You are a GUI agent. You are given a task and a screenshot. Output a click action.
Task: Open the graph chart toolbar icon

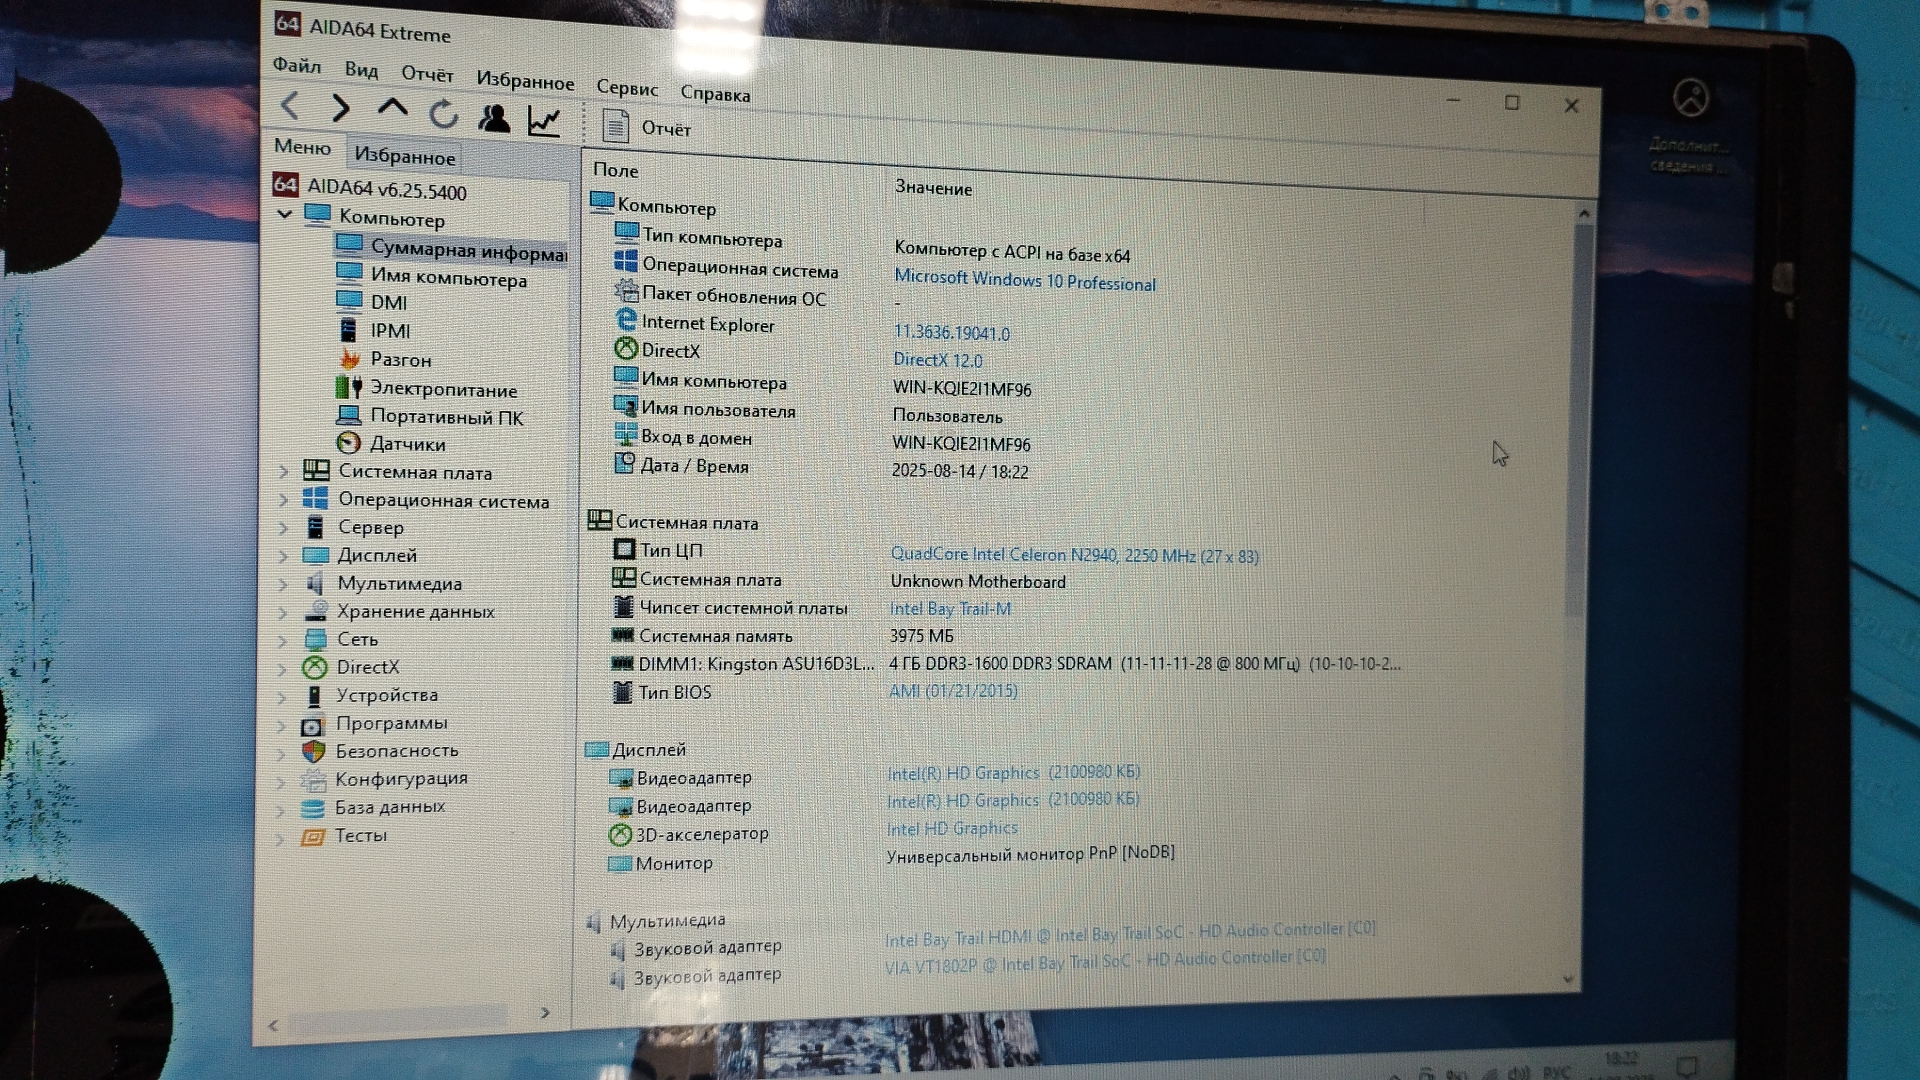click(544, 122)
